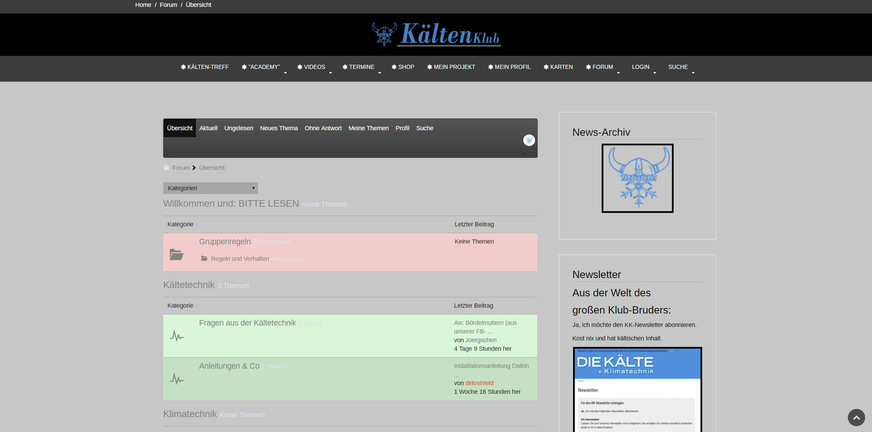Switch to the Ungelesen forum tab

pyautogui.click(x=238, y=128)
